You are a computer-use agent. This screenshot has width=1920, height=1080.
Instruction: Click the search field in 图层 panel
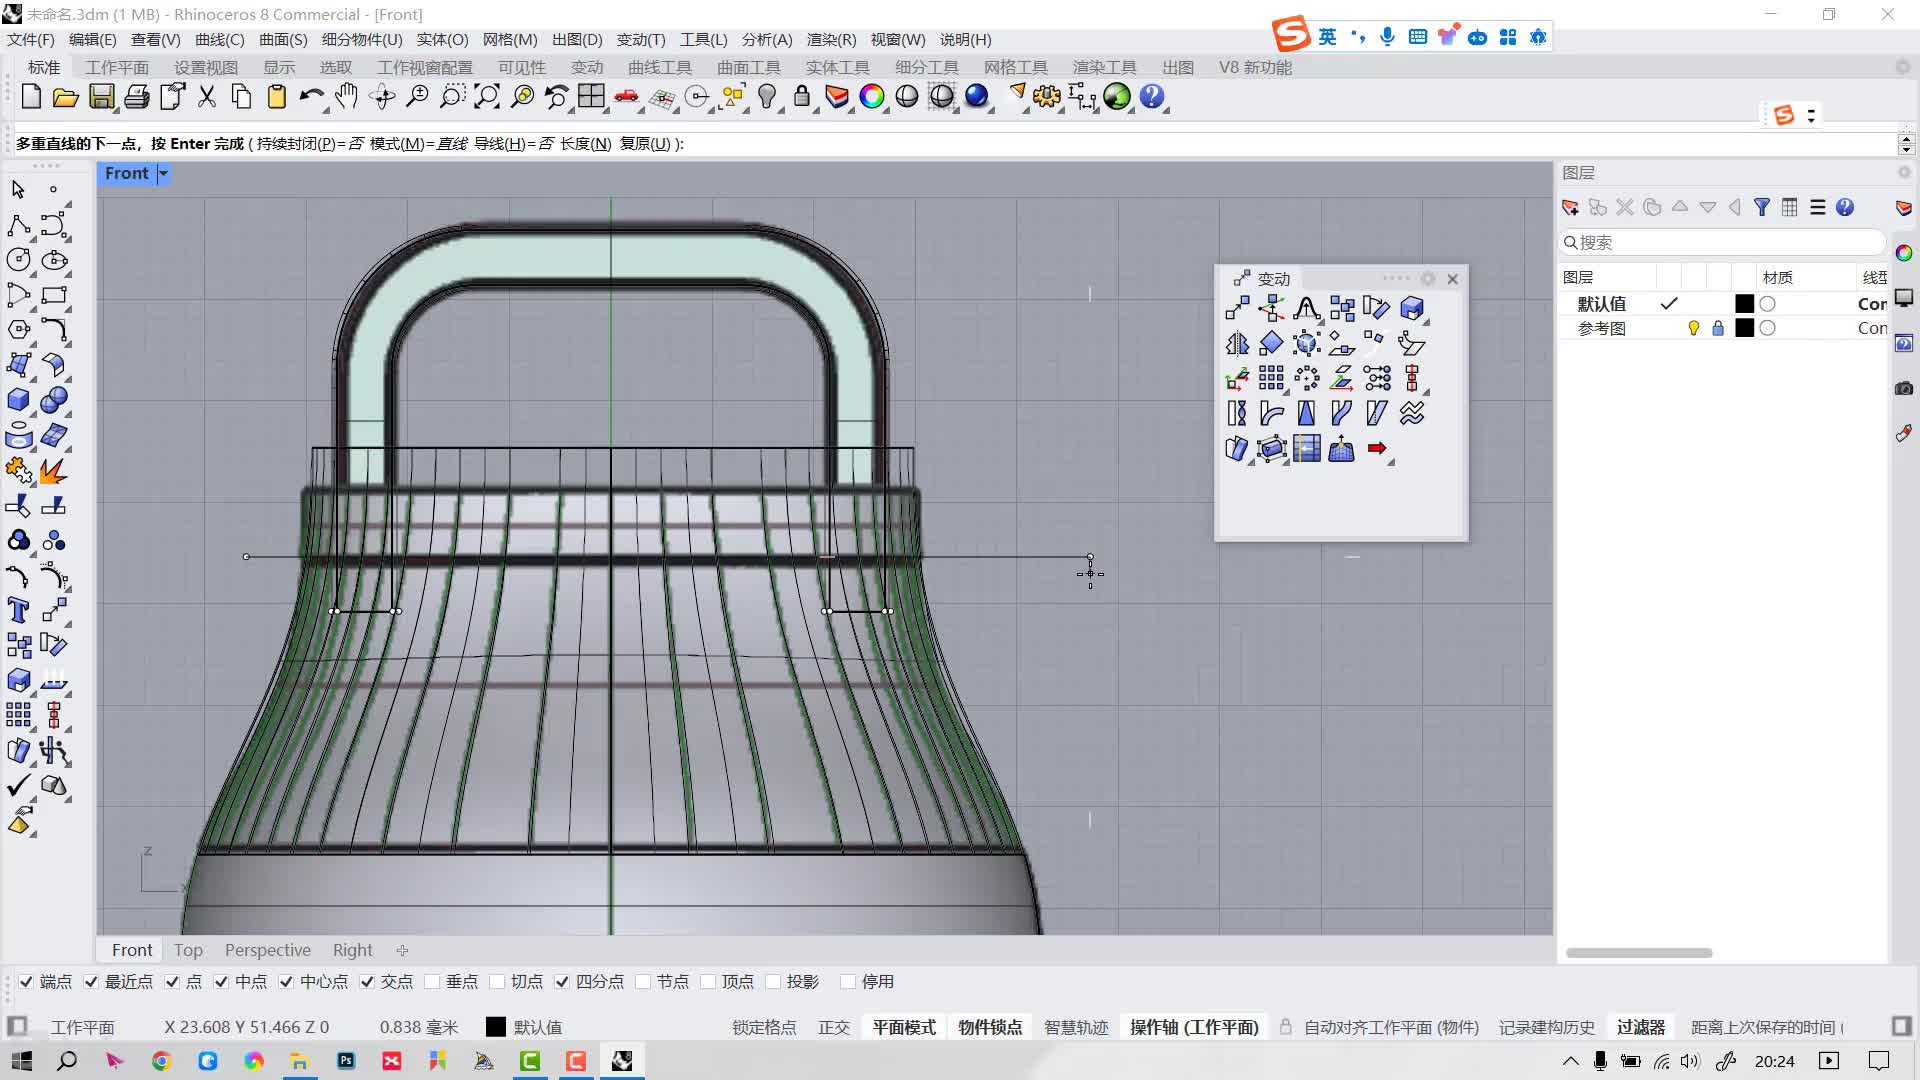1722,243
